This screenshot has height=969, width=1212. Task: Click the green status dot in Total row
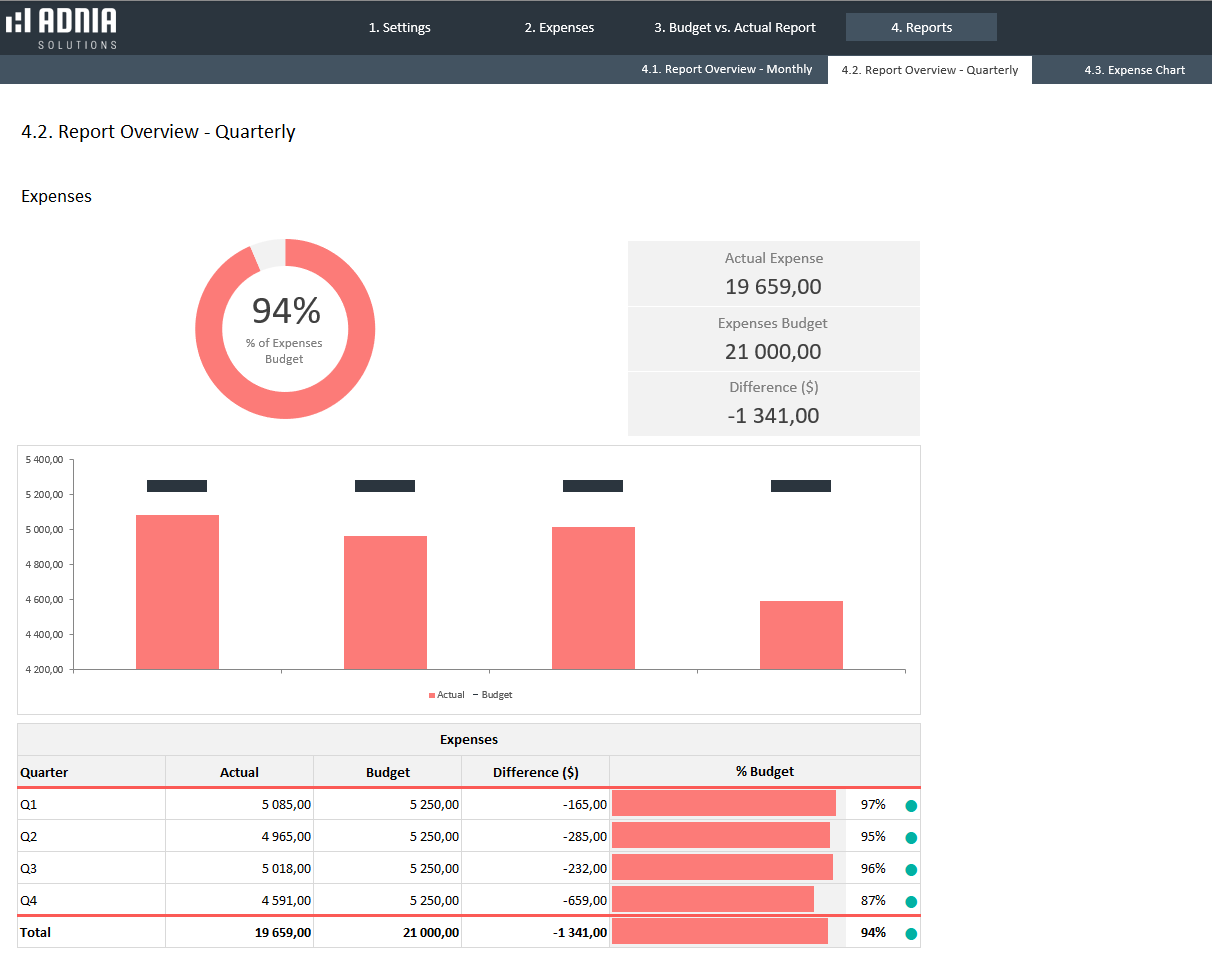tap(911, 934)
